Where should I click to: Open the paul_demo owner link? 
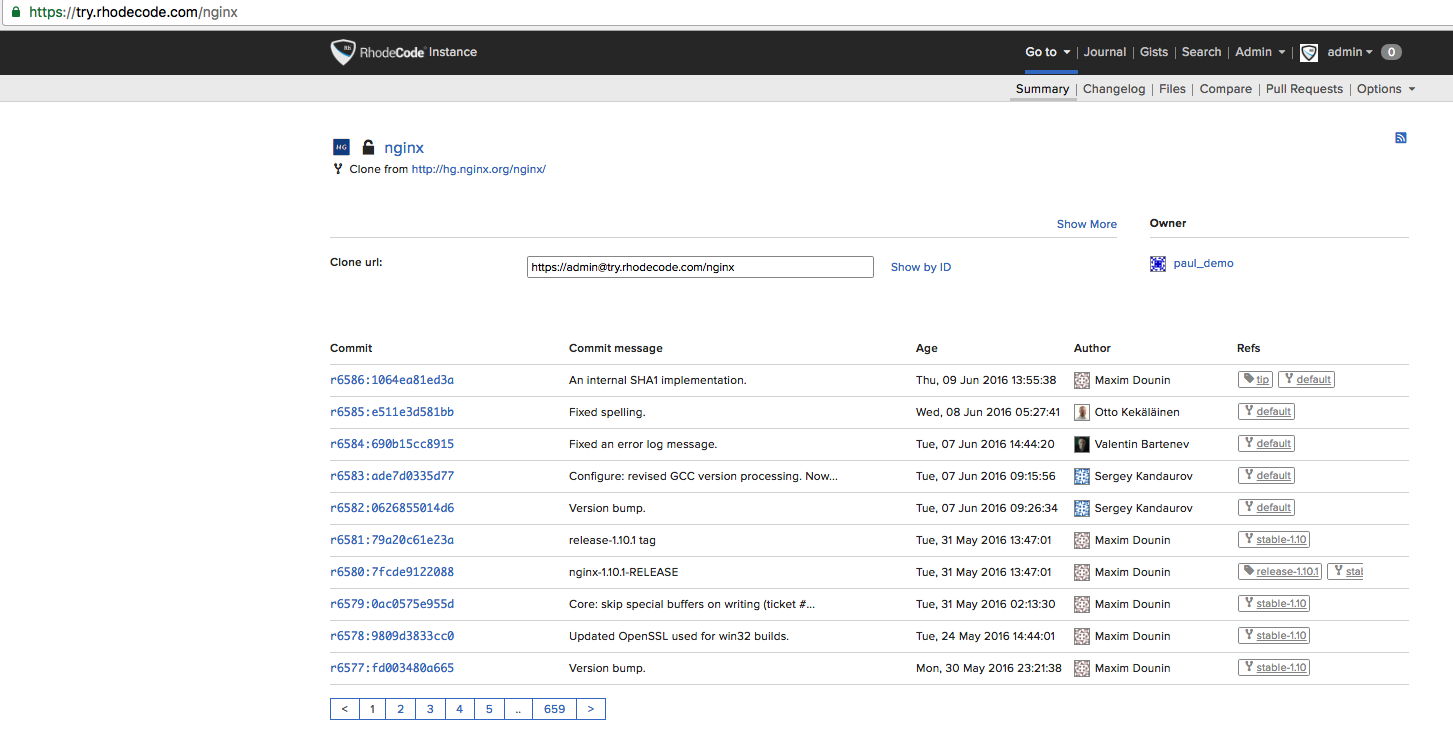1203,264
